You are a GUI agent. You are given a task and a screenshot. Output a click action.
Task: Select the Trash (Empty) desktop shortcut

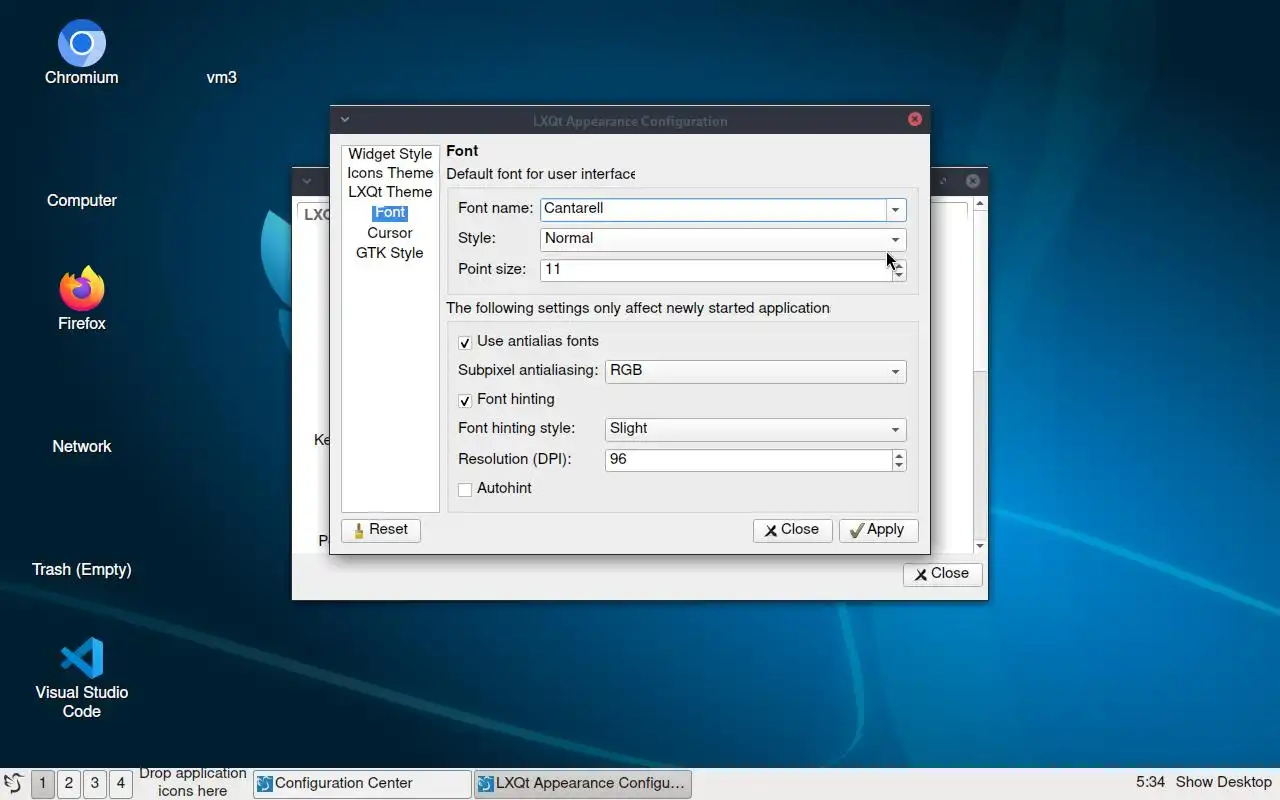coord(81,569)
